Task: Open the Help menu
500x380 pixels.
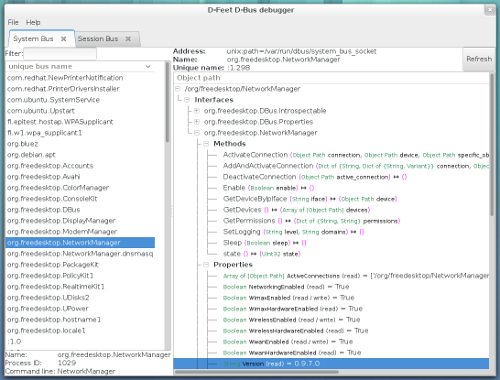Action: (33, 22)
